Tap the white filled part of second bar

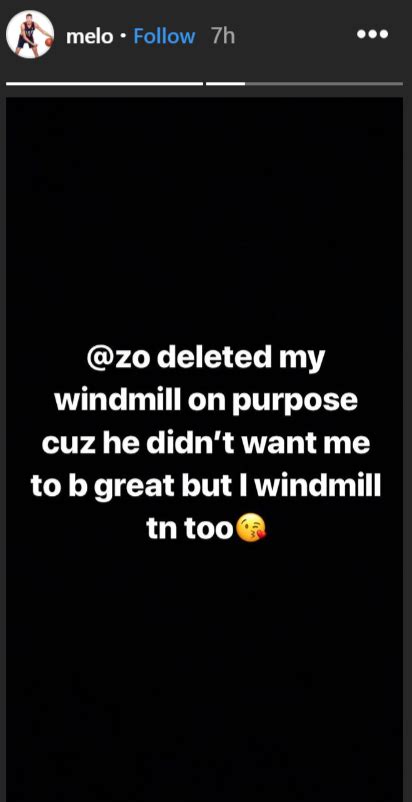[225, 83]
